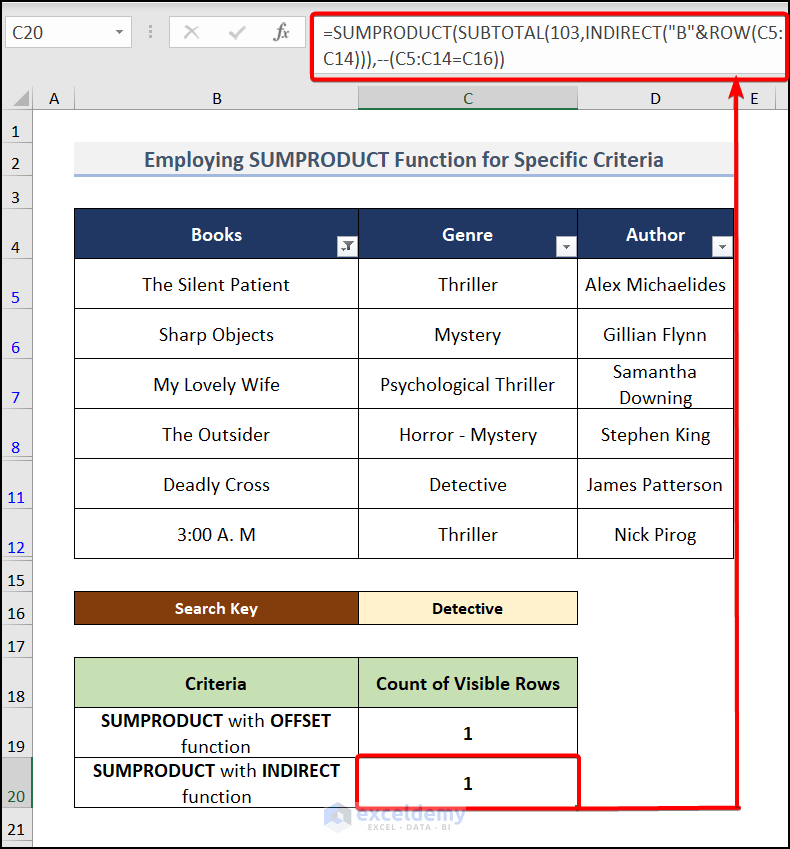This screenshot has width=790, height=849.
Task: Open the Books column filter button
Action: tap(347, 246)
